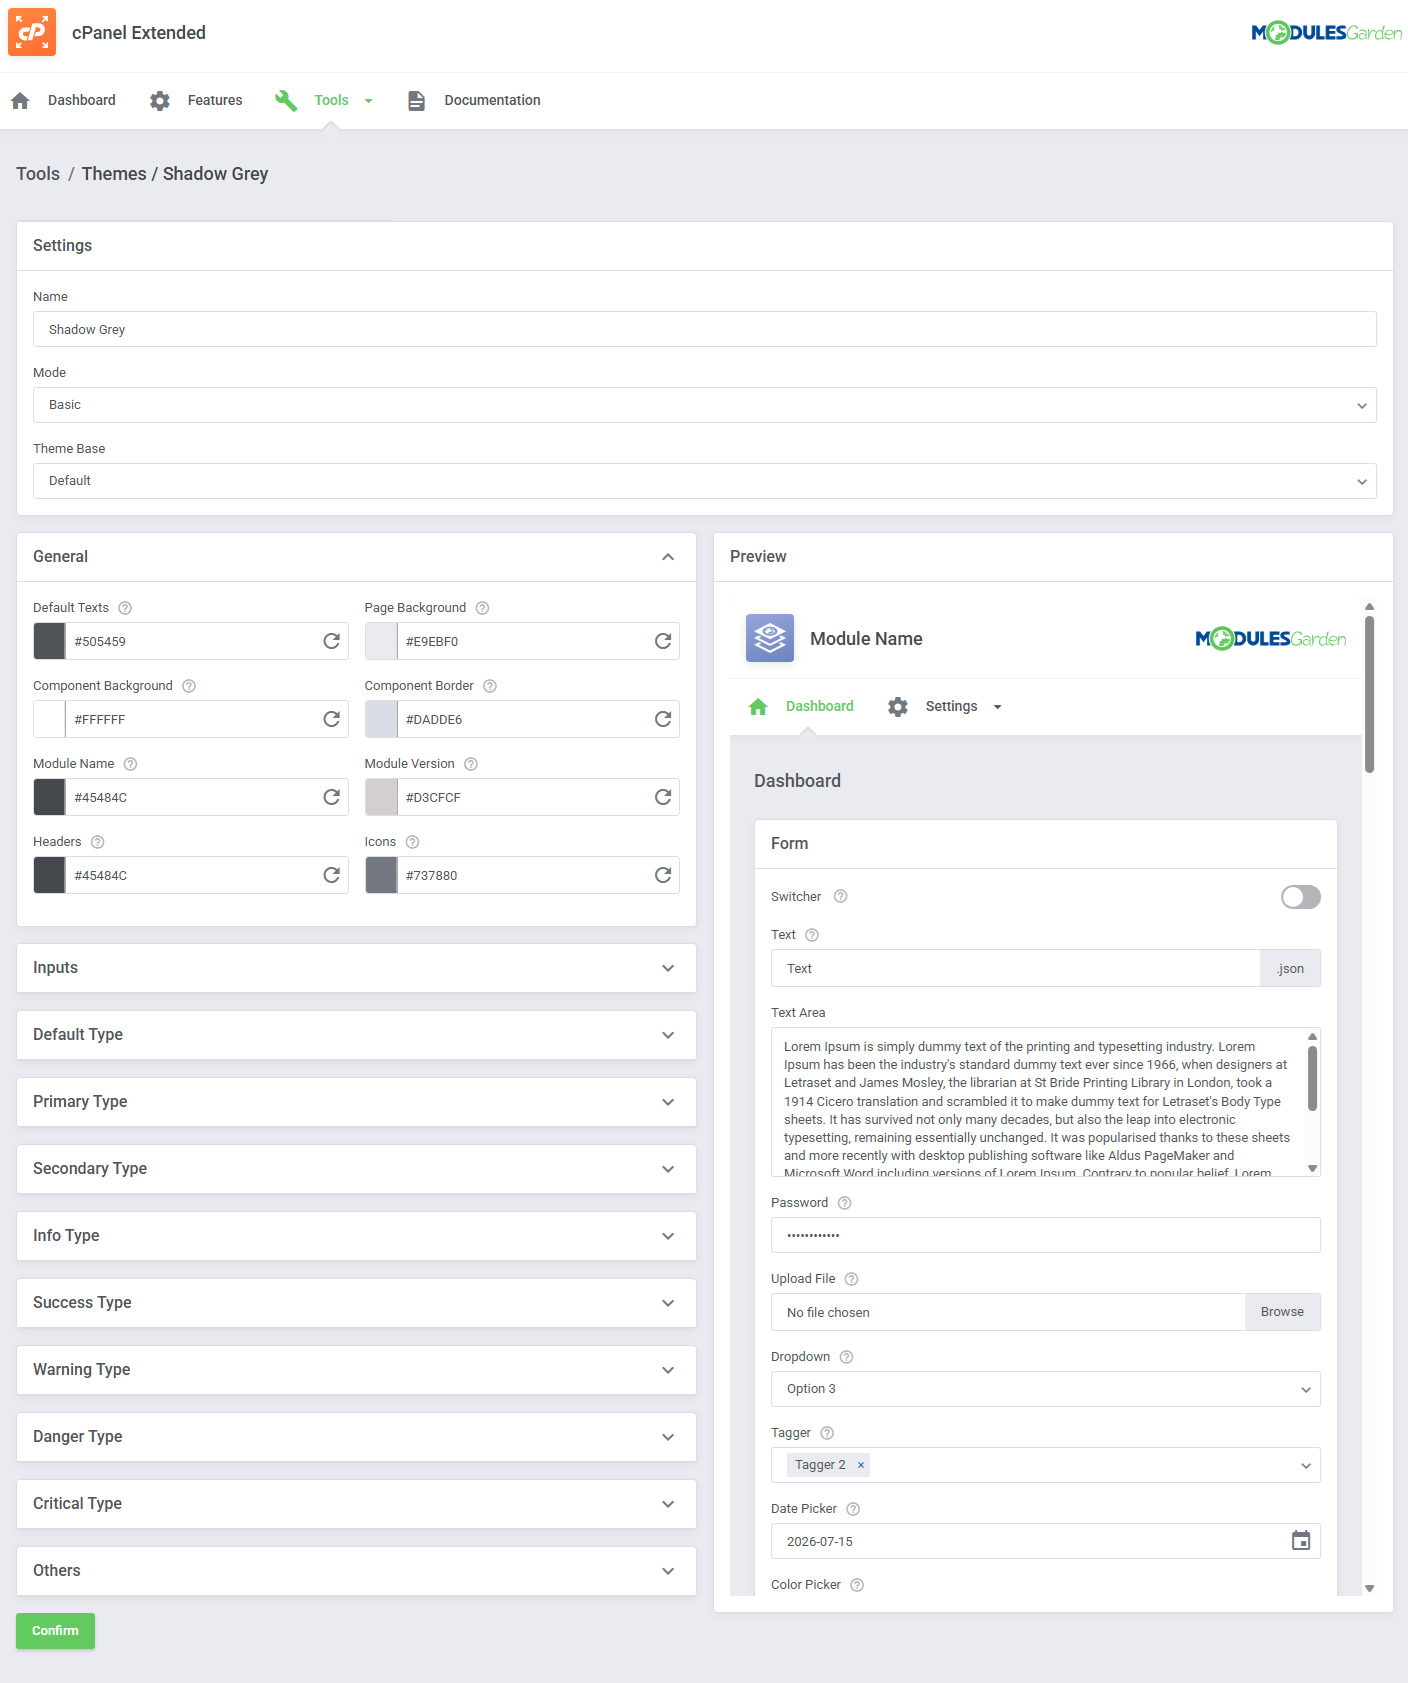Image resolution: width=1408 pixels, height=1683 pixels.
Task: Click the Tools wrench icon
Action: point(286,101)
